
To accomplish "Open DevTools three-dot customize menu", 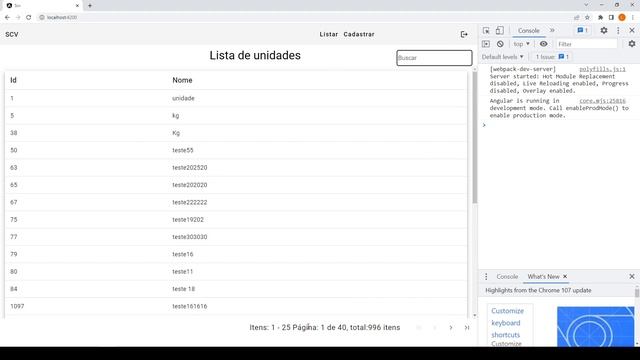I will (x=618, y=31).
